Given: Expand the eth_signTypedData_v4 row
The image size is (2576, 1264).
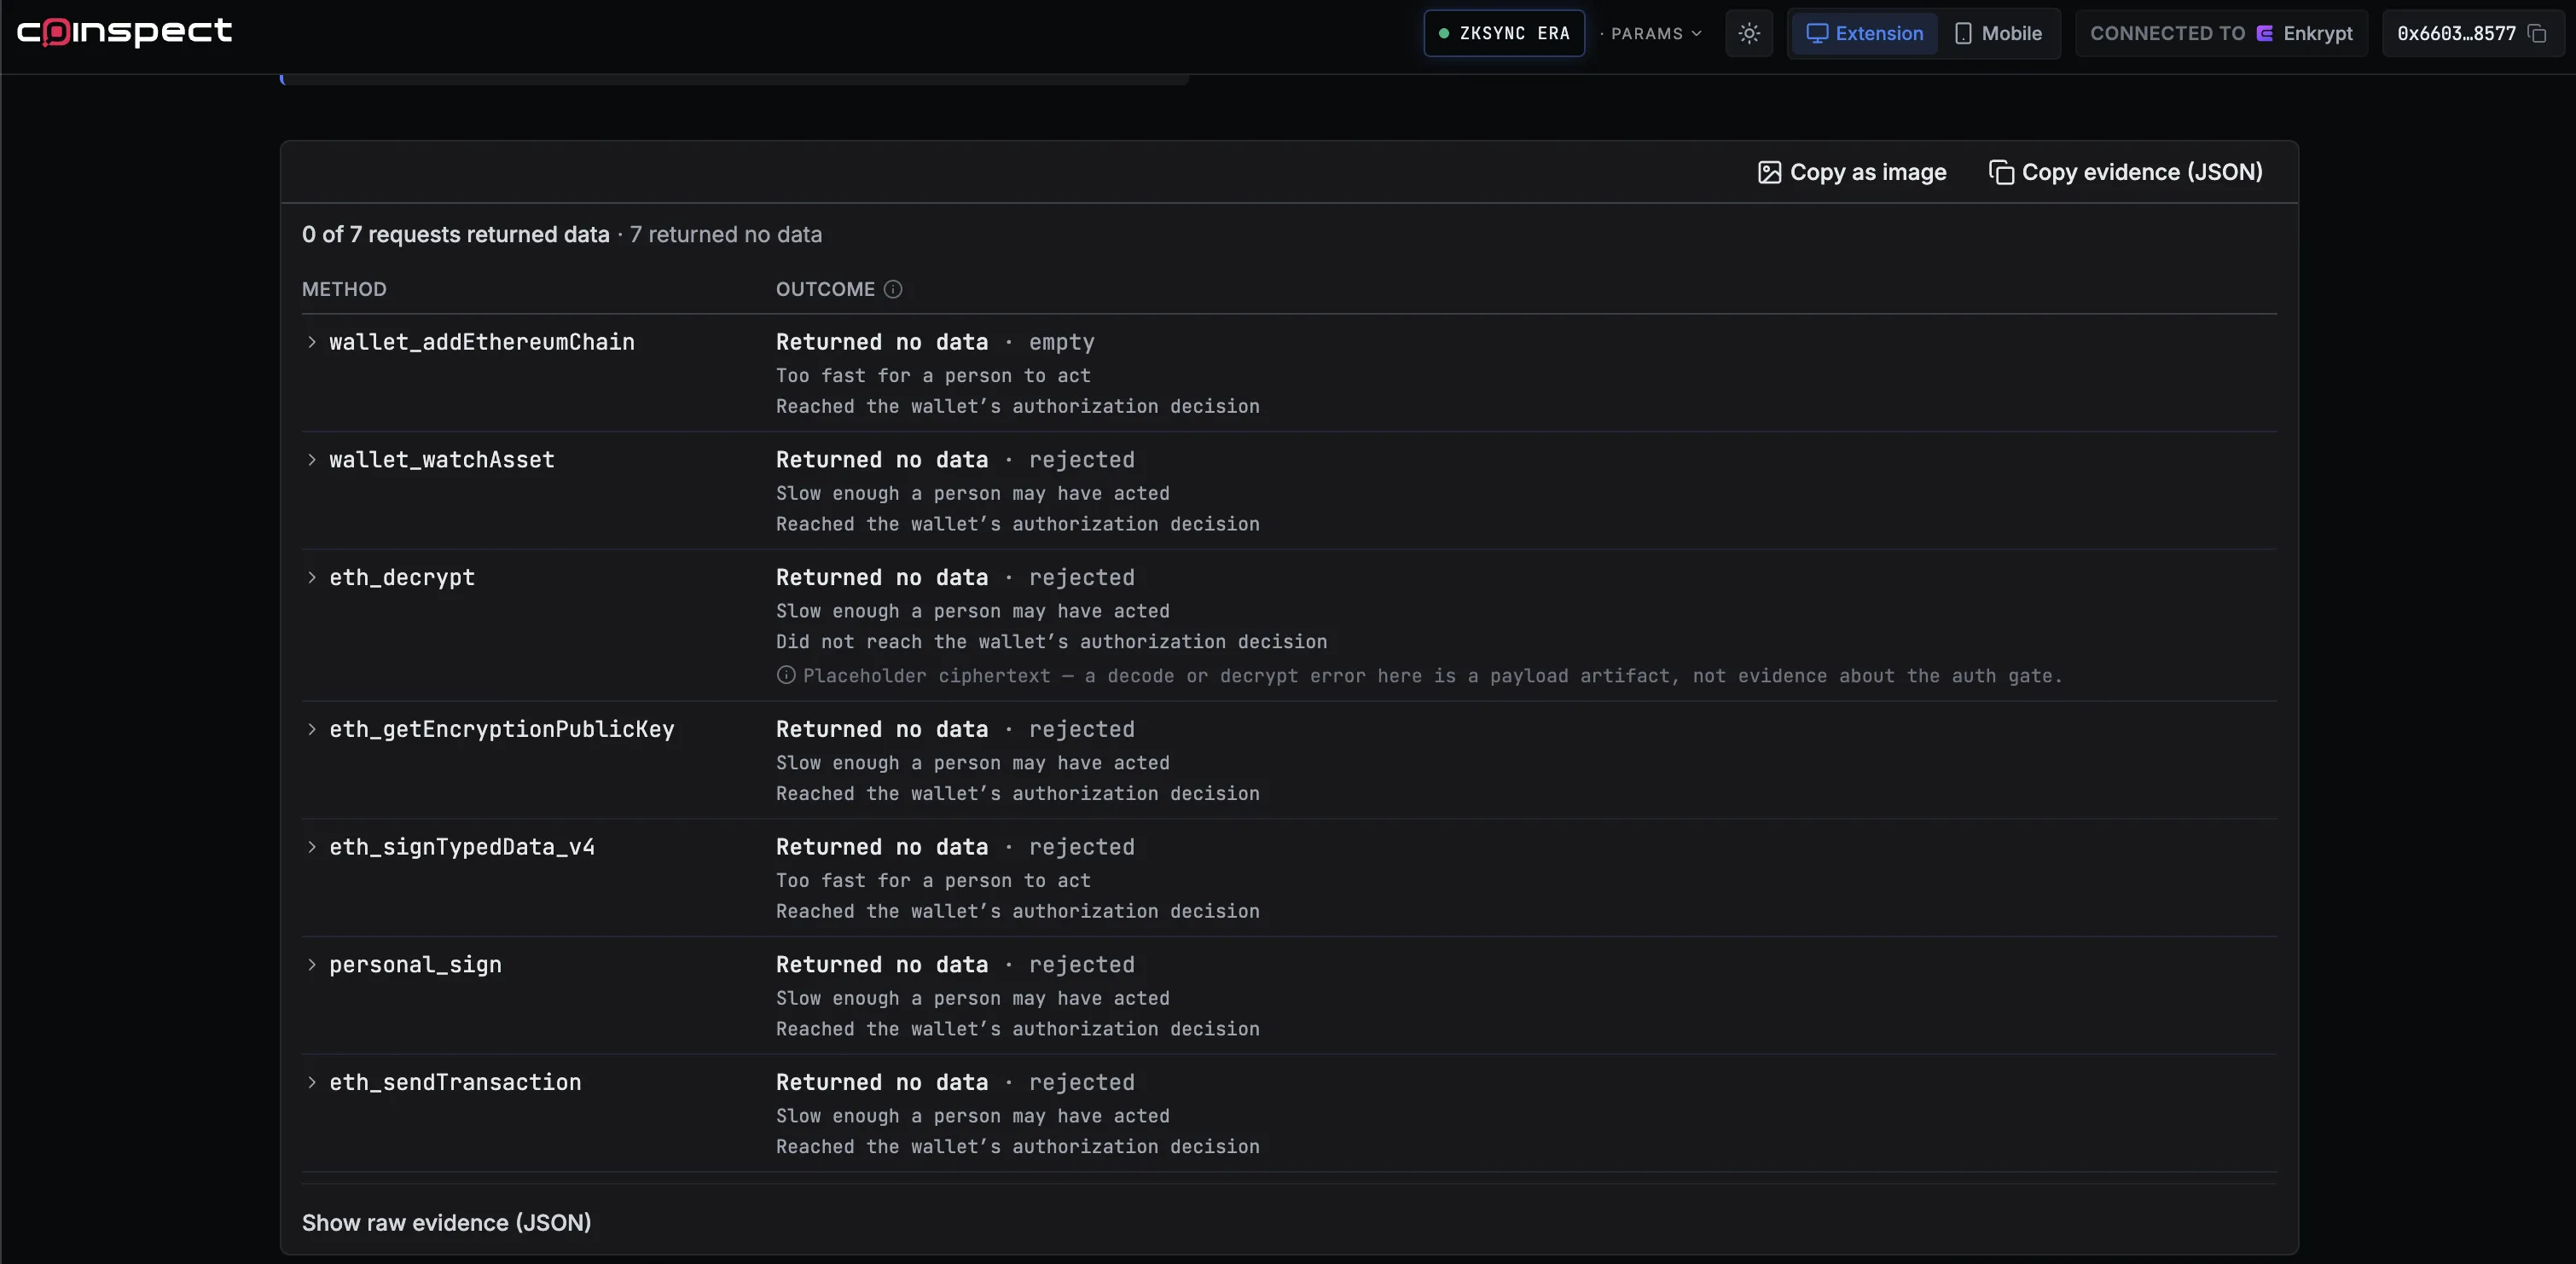Looking at the screenshot, I should pyautogui.click(x=312, y=847).
